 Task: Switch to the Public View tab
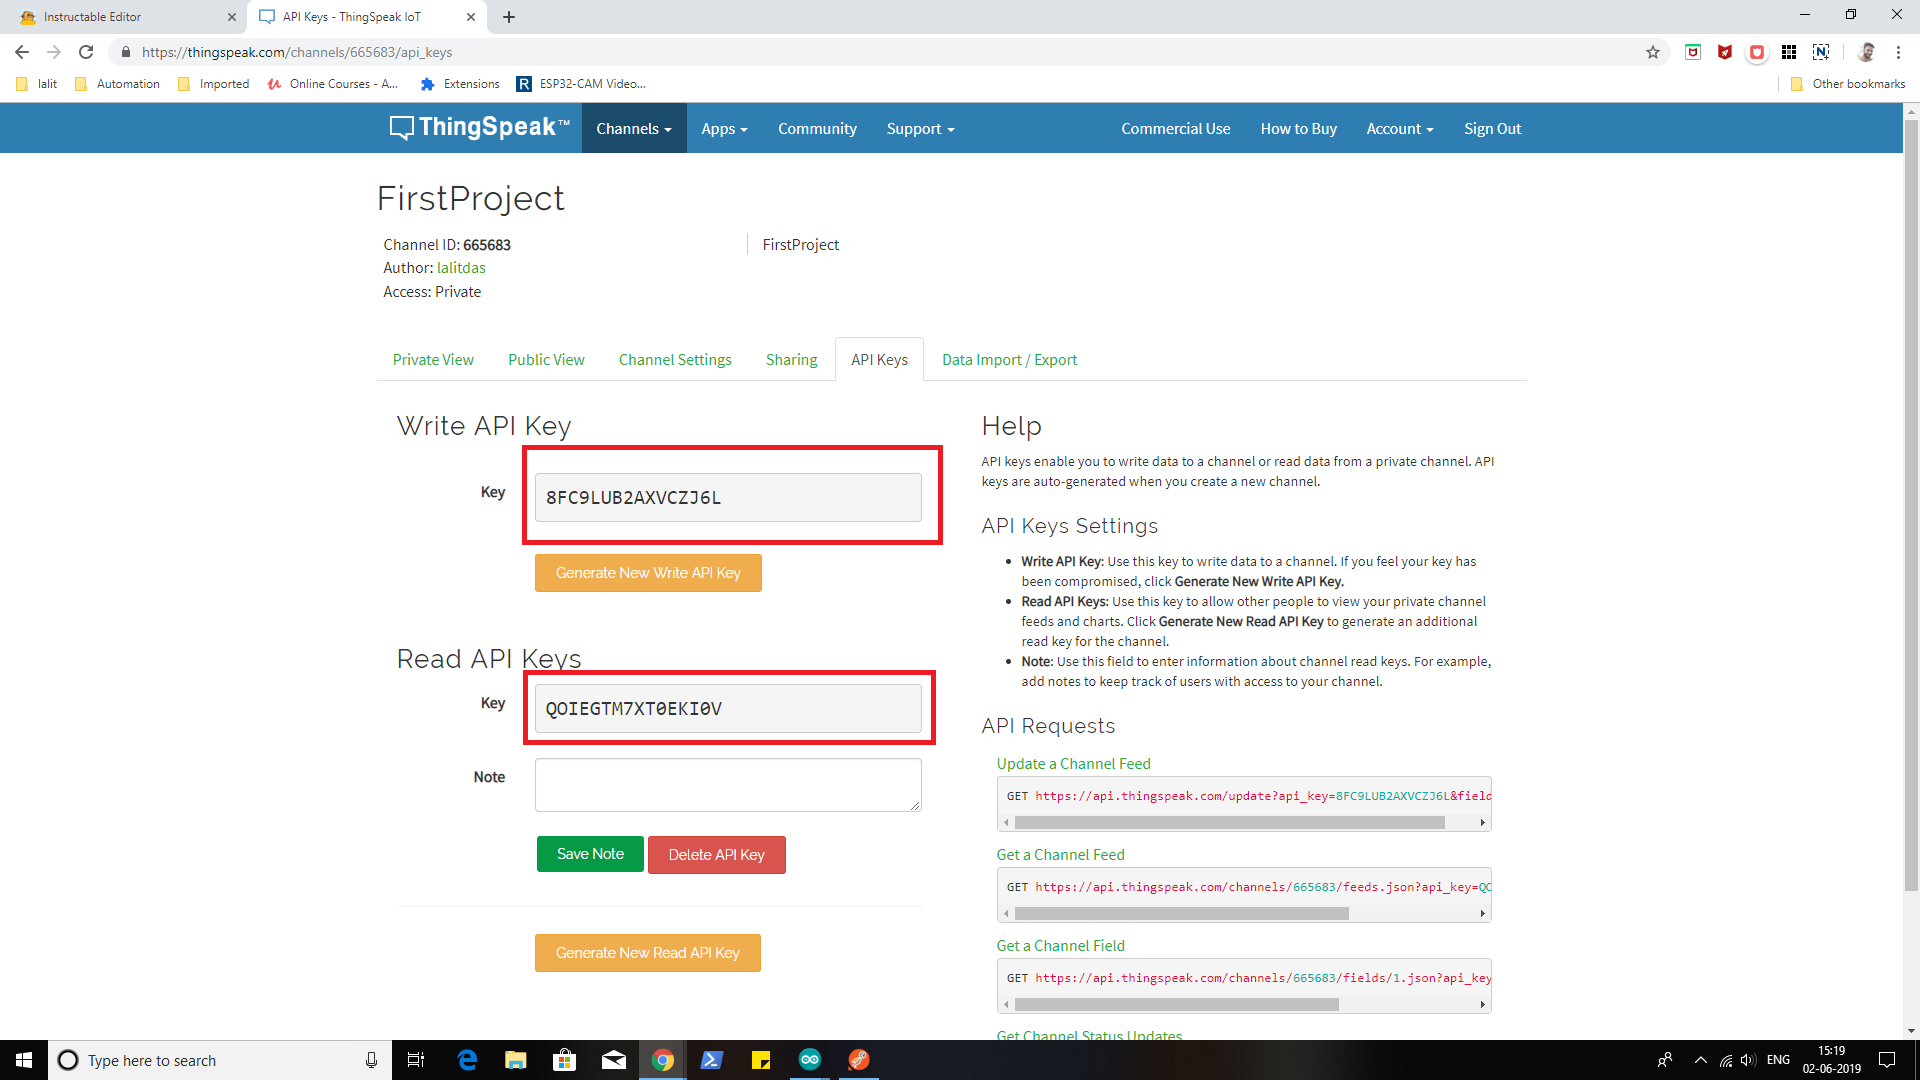[x=546, y=359]
